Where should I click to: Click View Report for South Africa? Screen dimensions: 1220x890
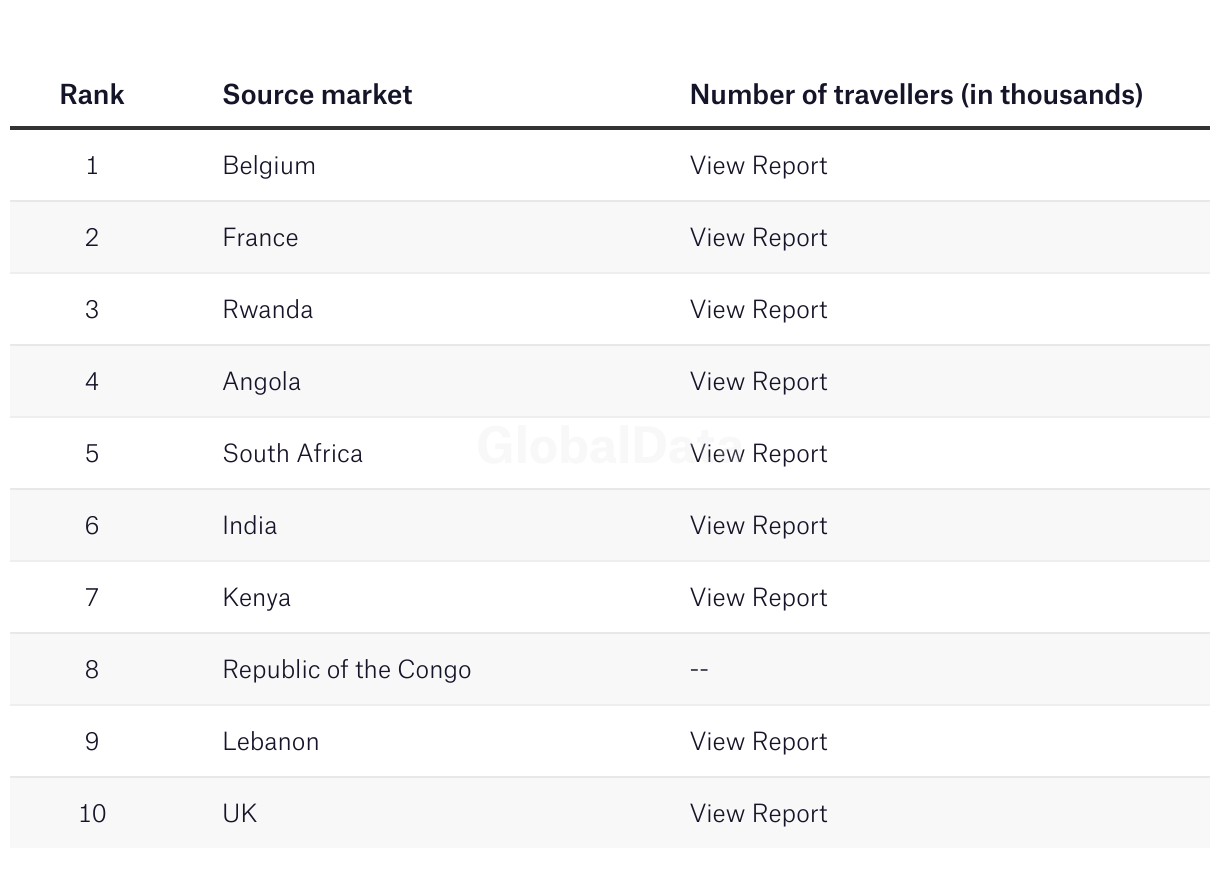758,454
